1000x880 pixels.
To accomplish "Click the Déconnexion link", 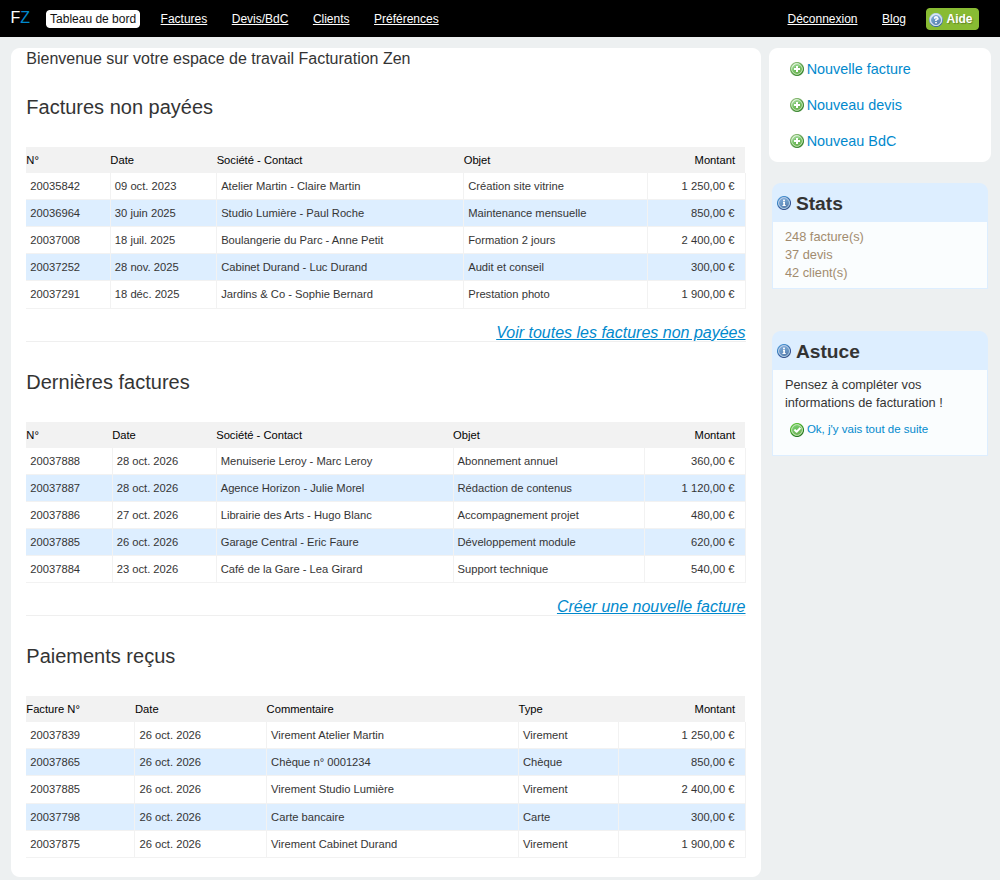I will 822,19.
